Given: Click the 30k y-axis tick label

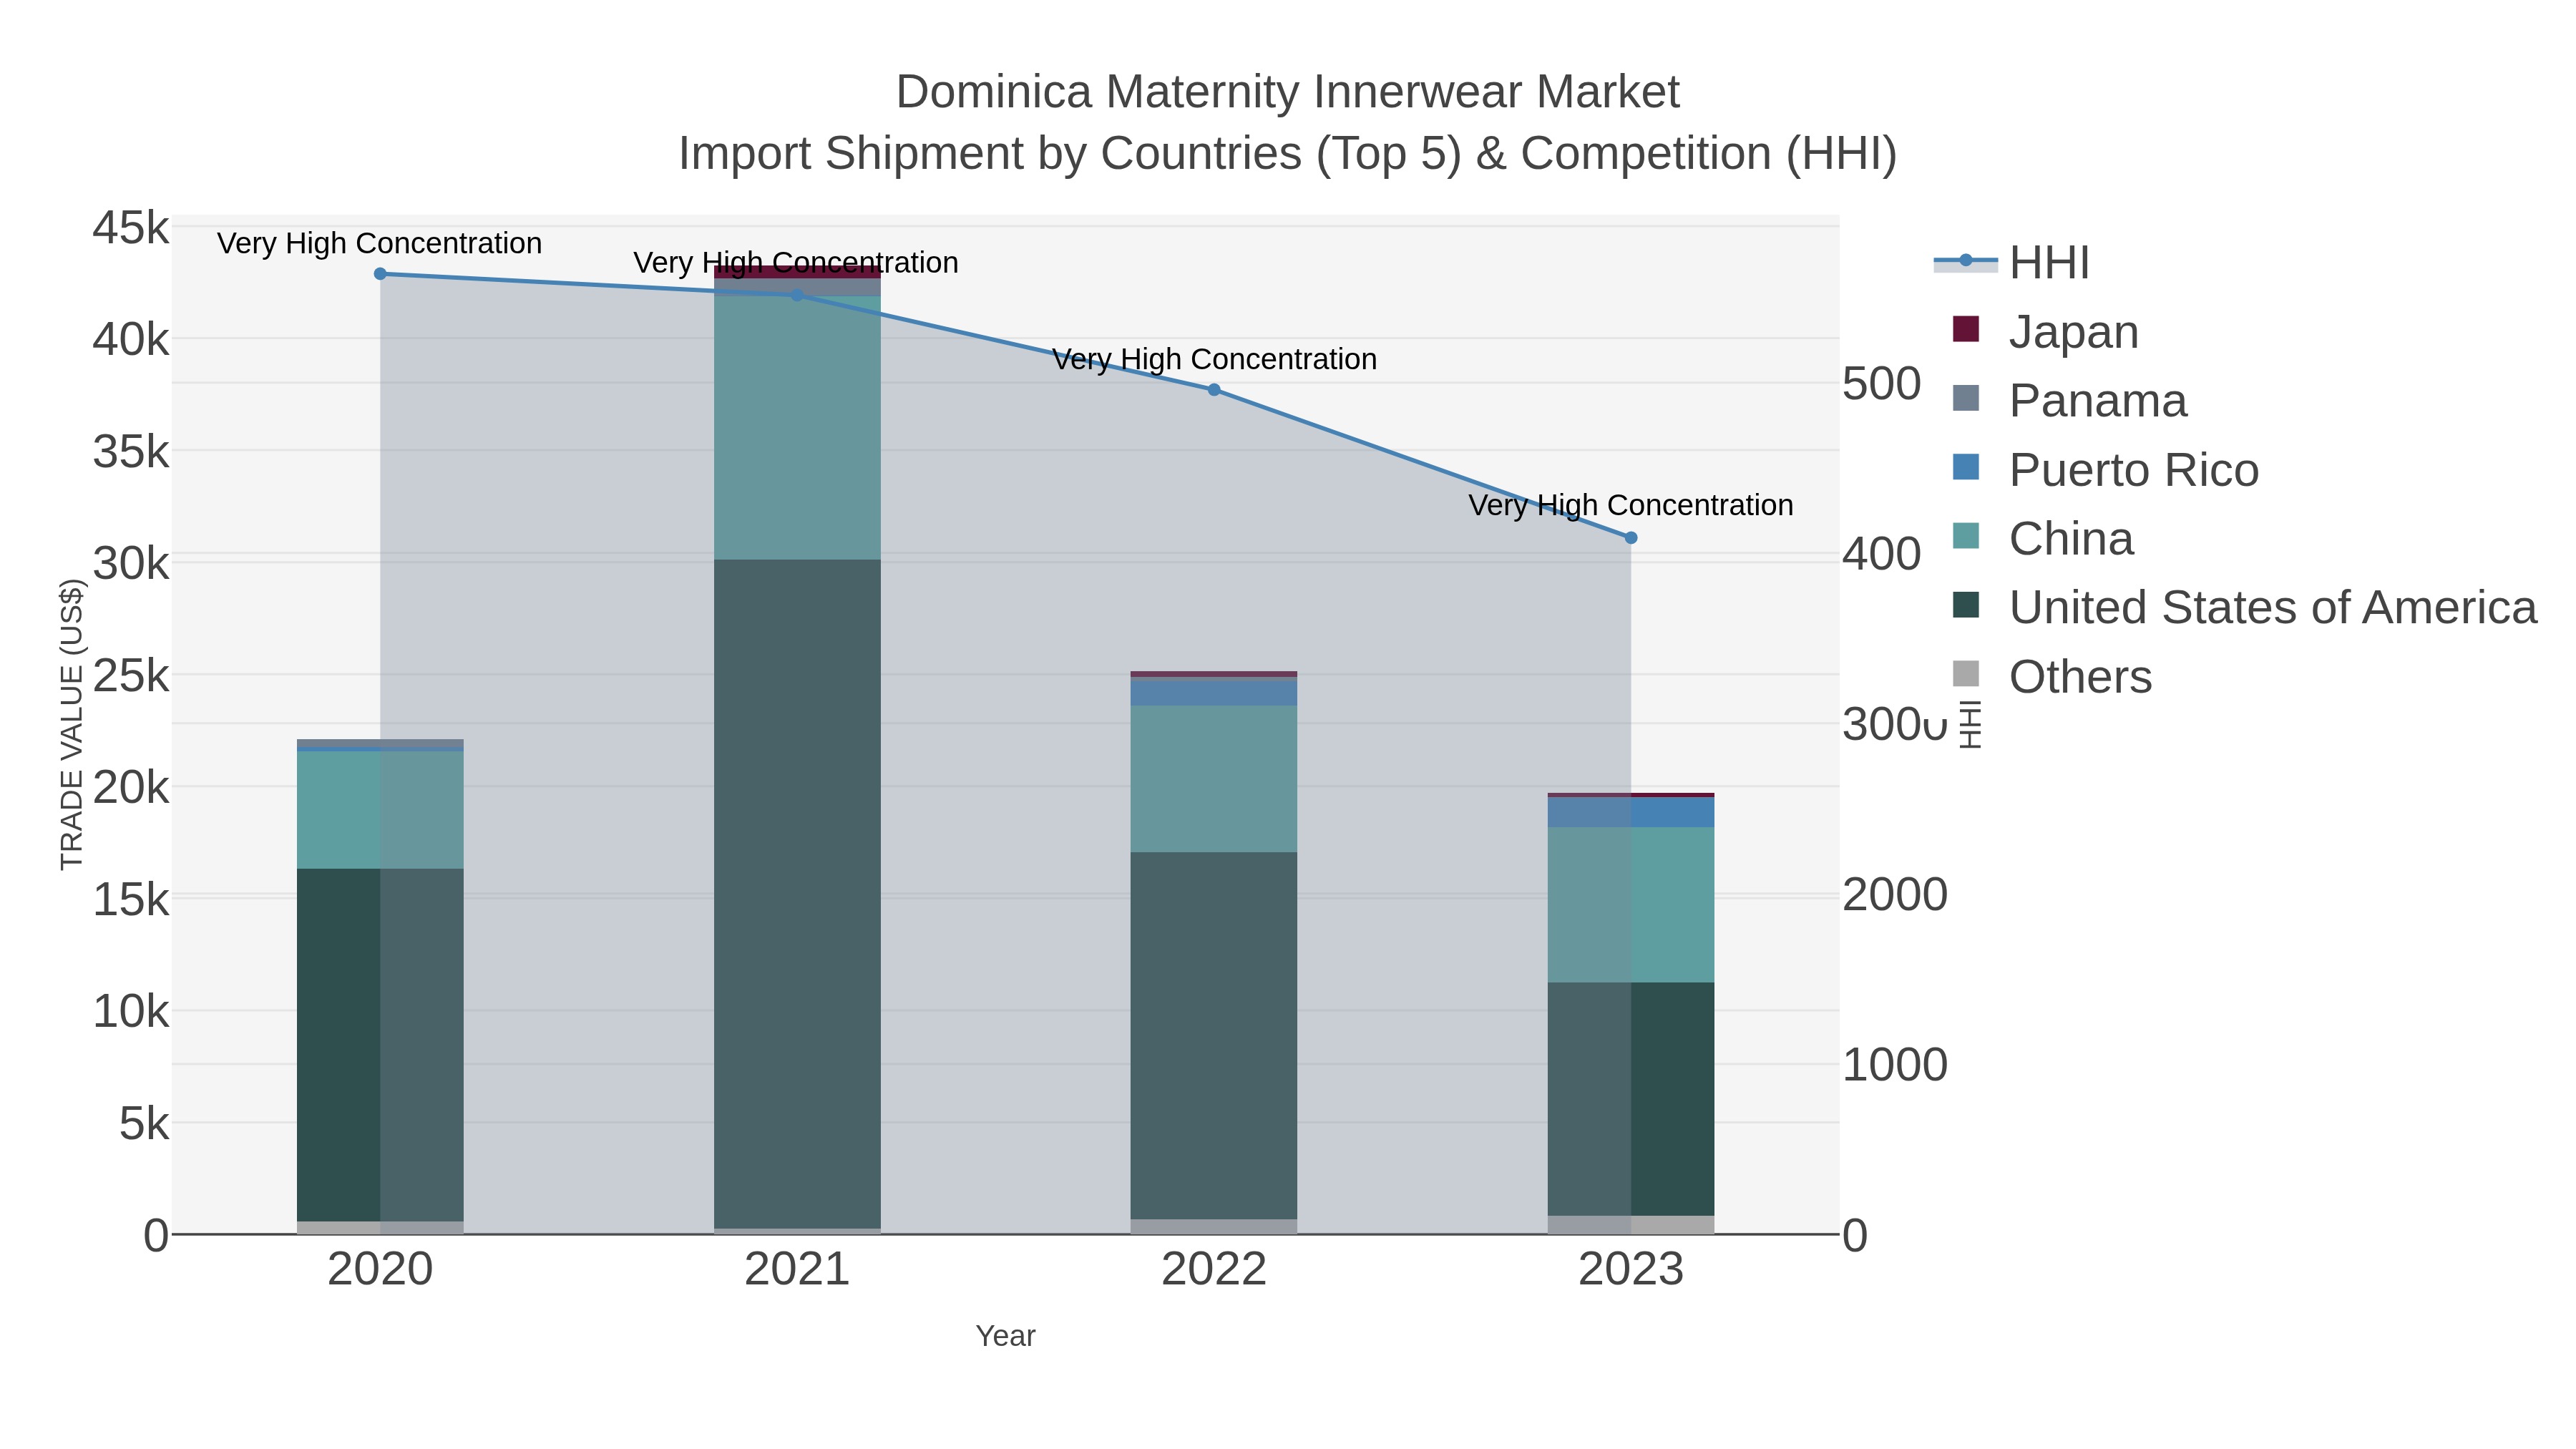Looking at the screenshot, I should pyautogui.click(x=131, y=564).
